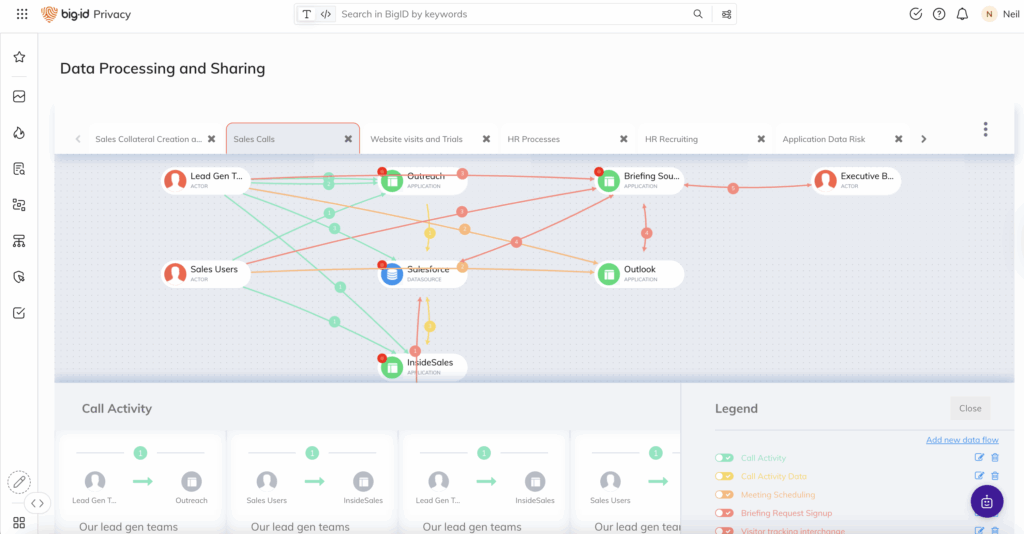1024x534 pixels.
Task: Click the search keywords input field
Action: coord(513,14)
